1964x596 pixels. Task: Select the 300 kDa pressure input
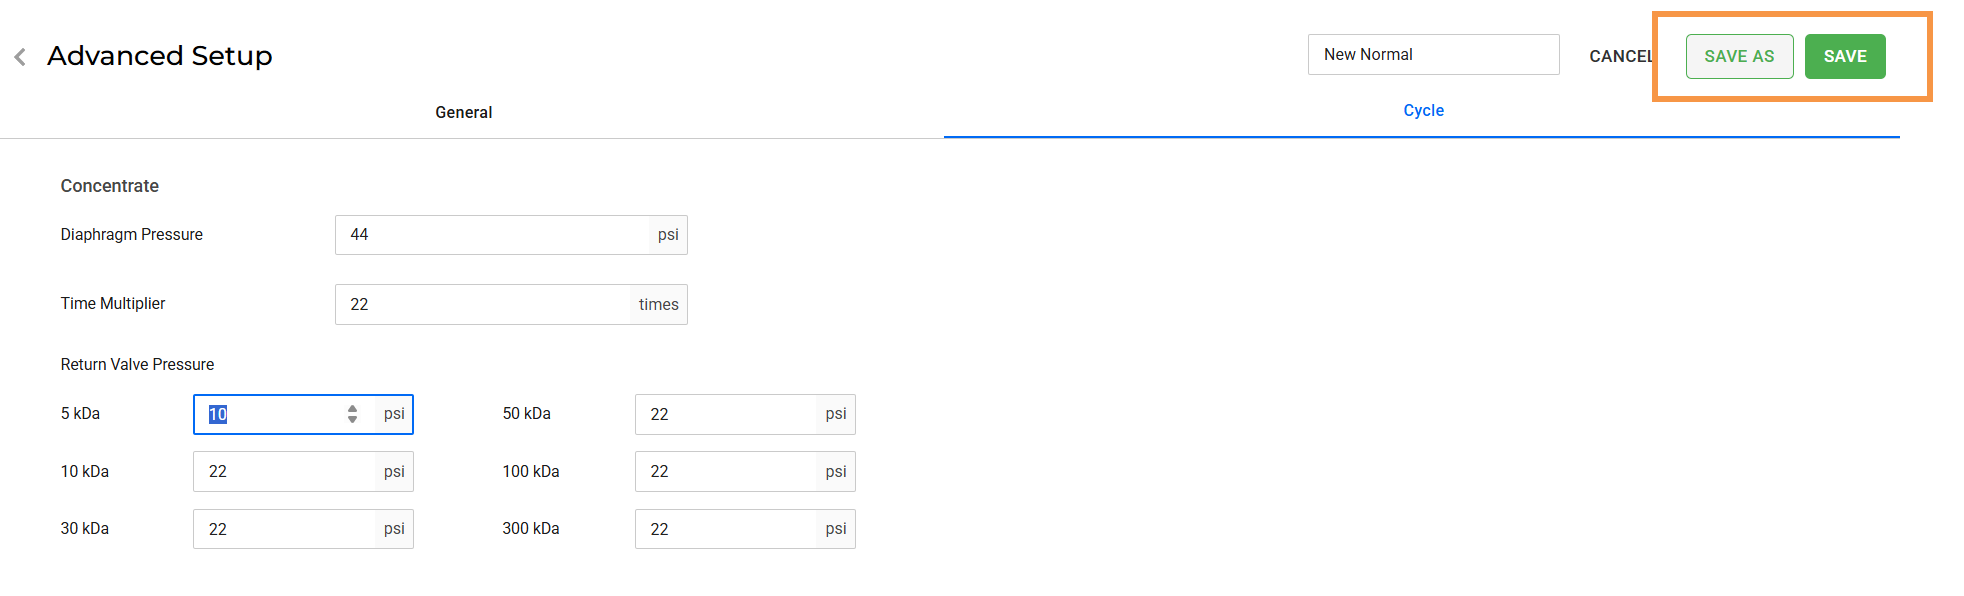tap(726, 529)
